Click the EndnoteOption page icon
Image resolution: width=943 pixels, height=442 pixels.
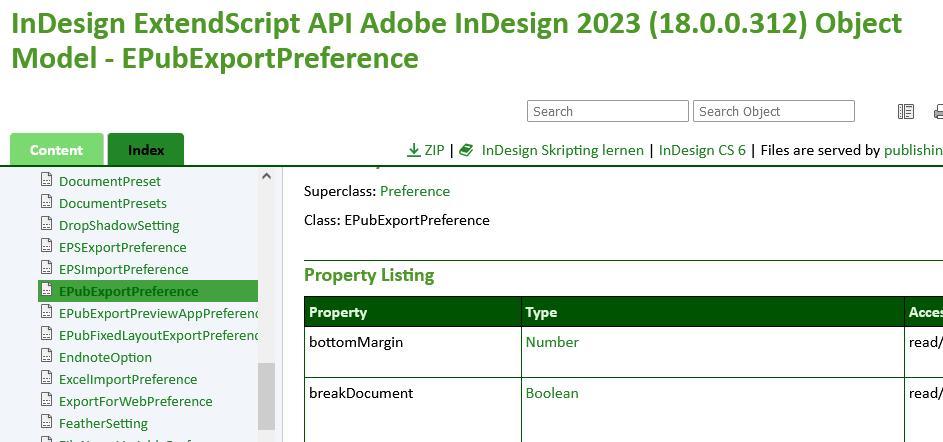click(x=45, y=357)
